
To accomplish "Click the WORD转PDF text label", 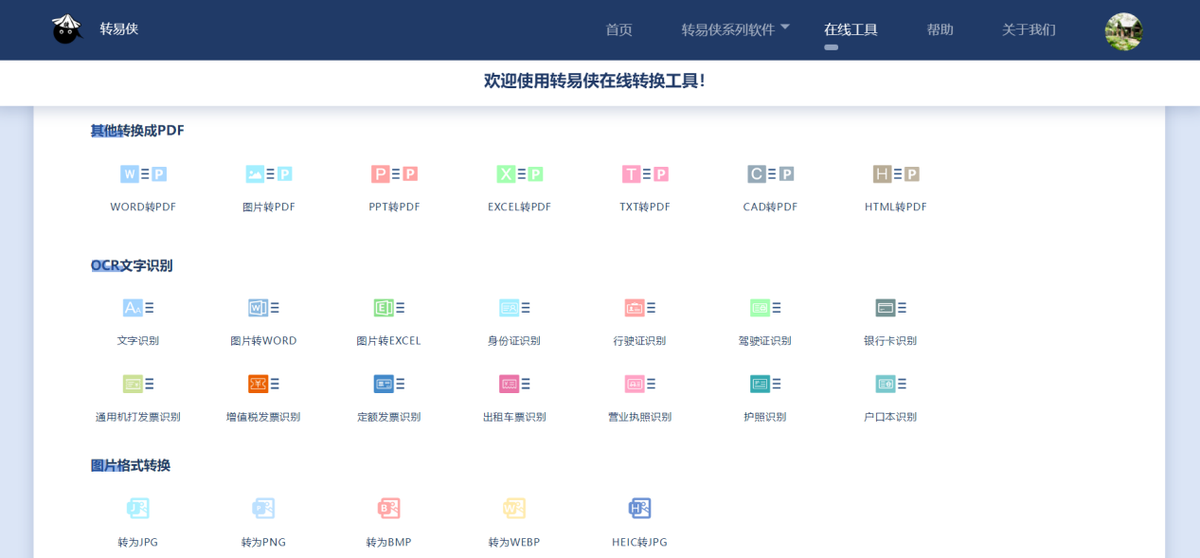I will 143,207.
